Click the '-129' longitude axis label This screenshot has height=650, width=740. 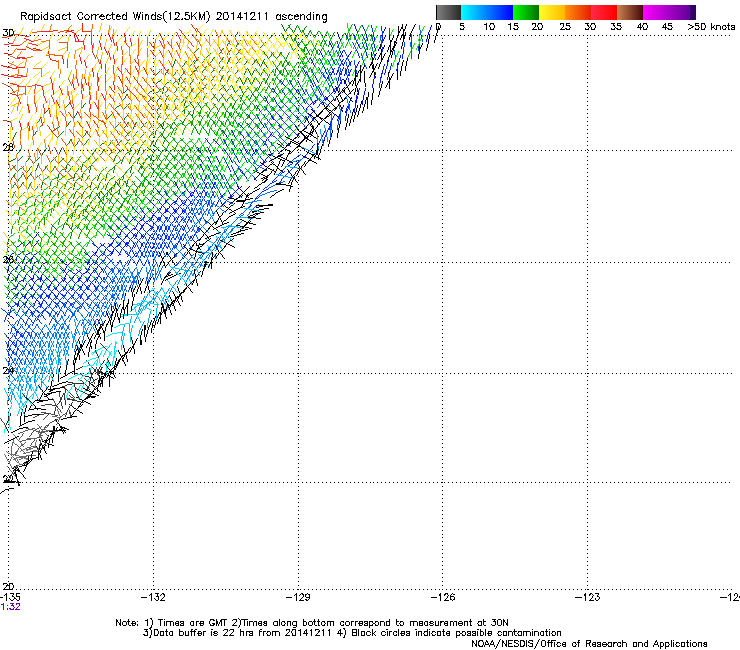(298, 597)
